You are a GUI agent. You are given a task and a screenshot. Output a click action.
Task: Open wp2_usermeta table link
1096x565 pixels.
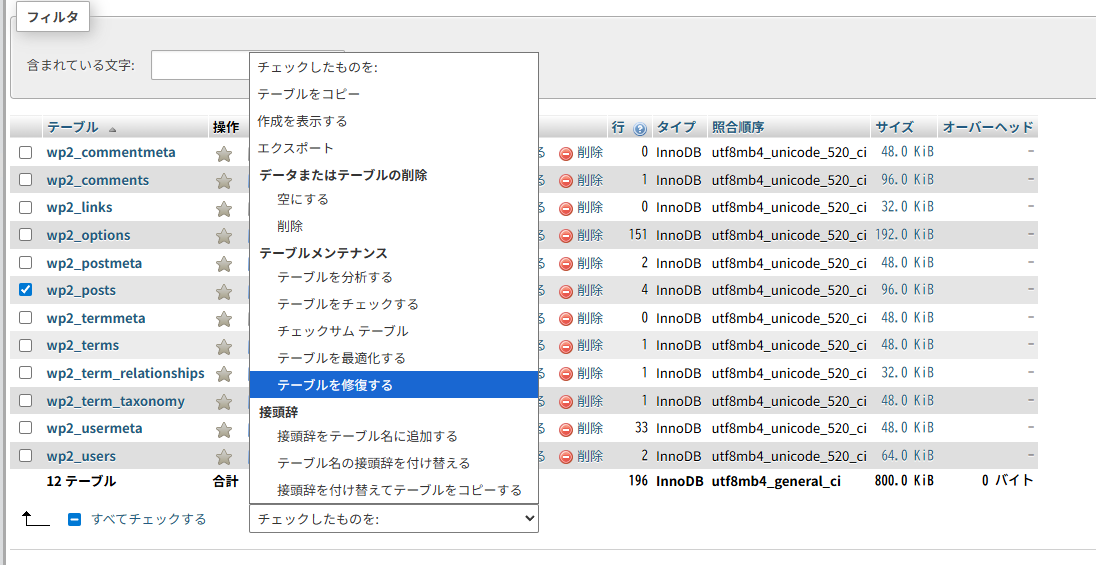[94, 429]
